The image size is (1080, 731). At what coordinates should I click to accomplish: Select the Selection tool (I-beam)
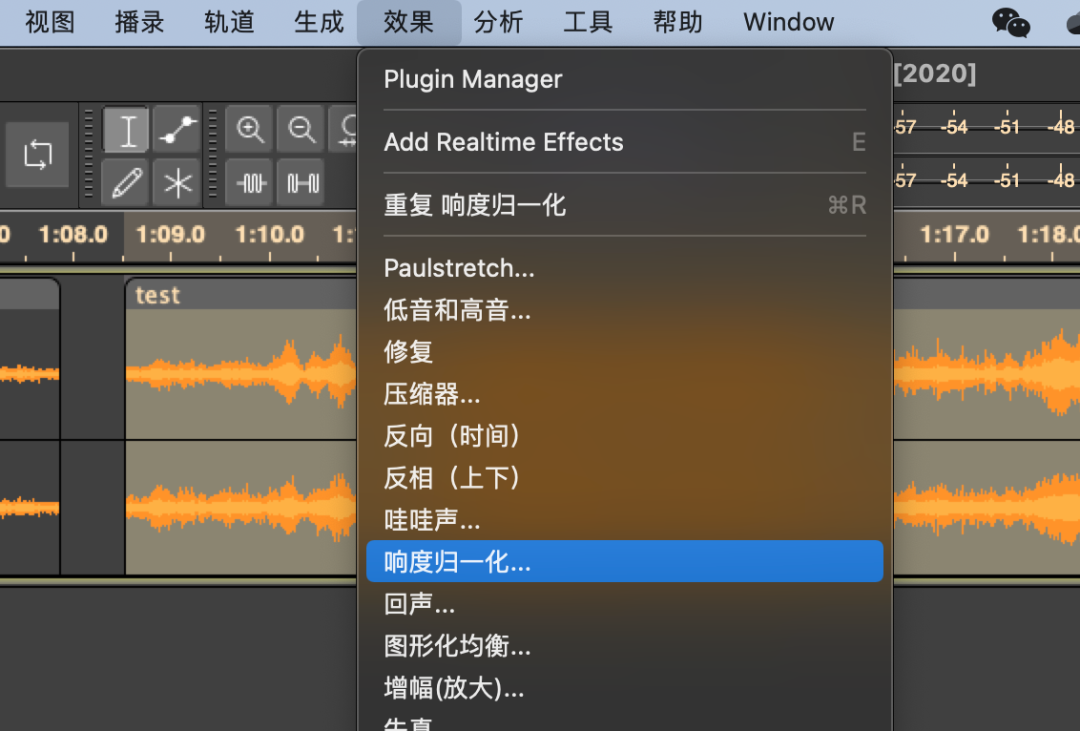[x=126, y=130]
